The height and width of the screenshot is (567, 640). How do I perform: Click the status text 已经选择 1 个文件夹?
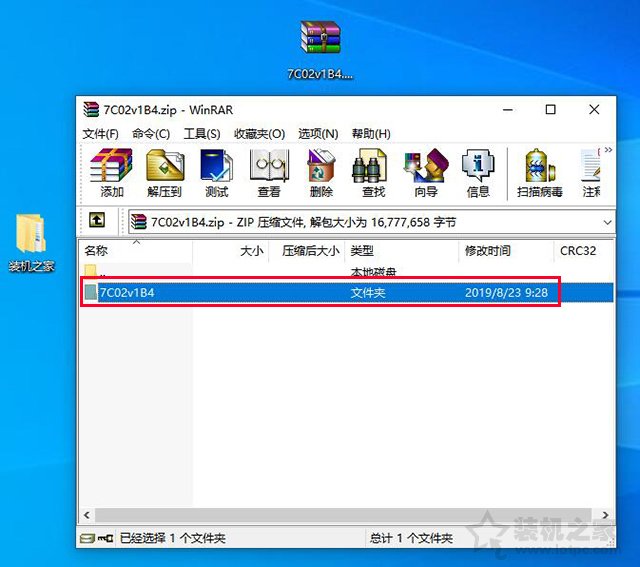[x=173, y=538]
